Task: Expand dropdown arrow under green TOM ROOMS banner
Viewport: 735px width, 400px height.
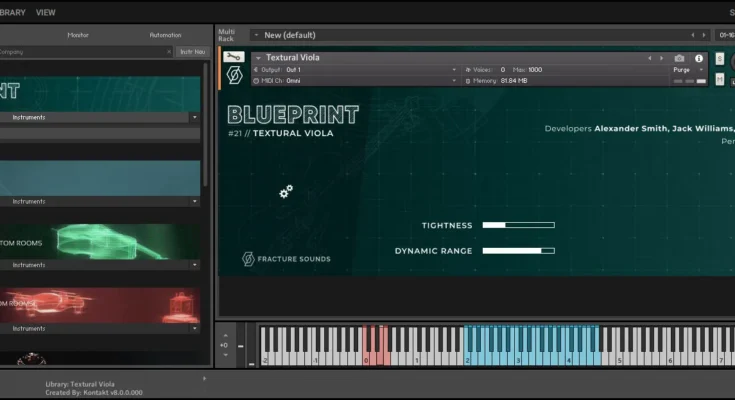Action: click(195, 265)
